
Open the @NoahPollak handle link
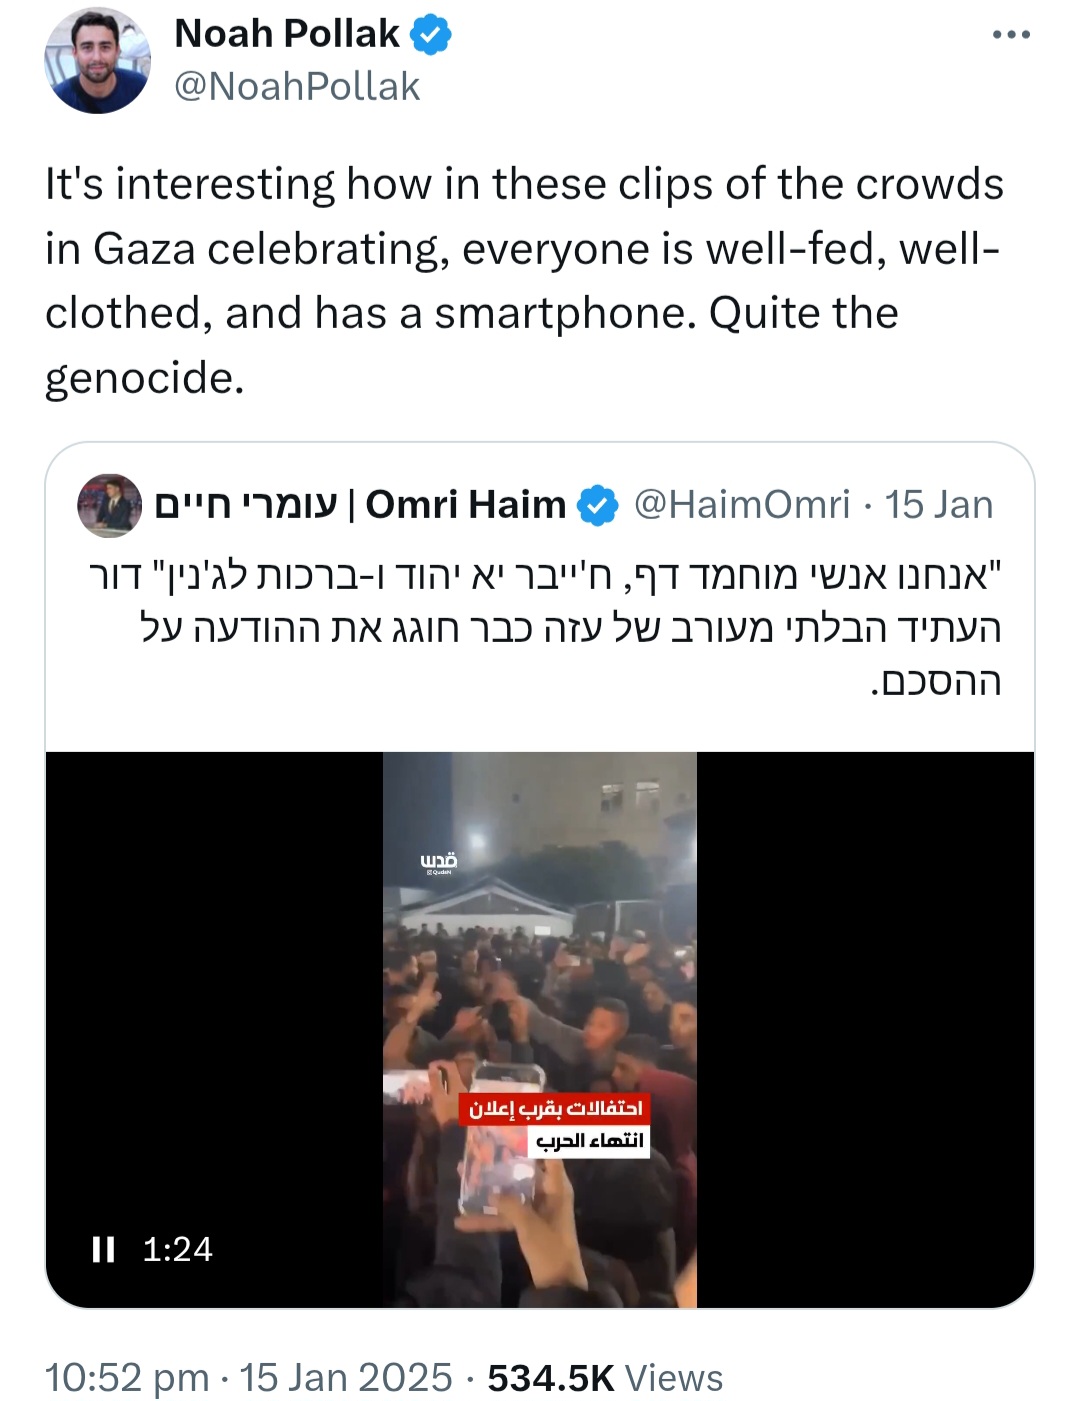[x=297, y=87]
